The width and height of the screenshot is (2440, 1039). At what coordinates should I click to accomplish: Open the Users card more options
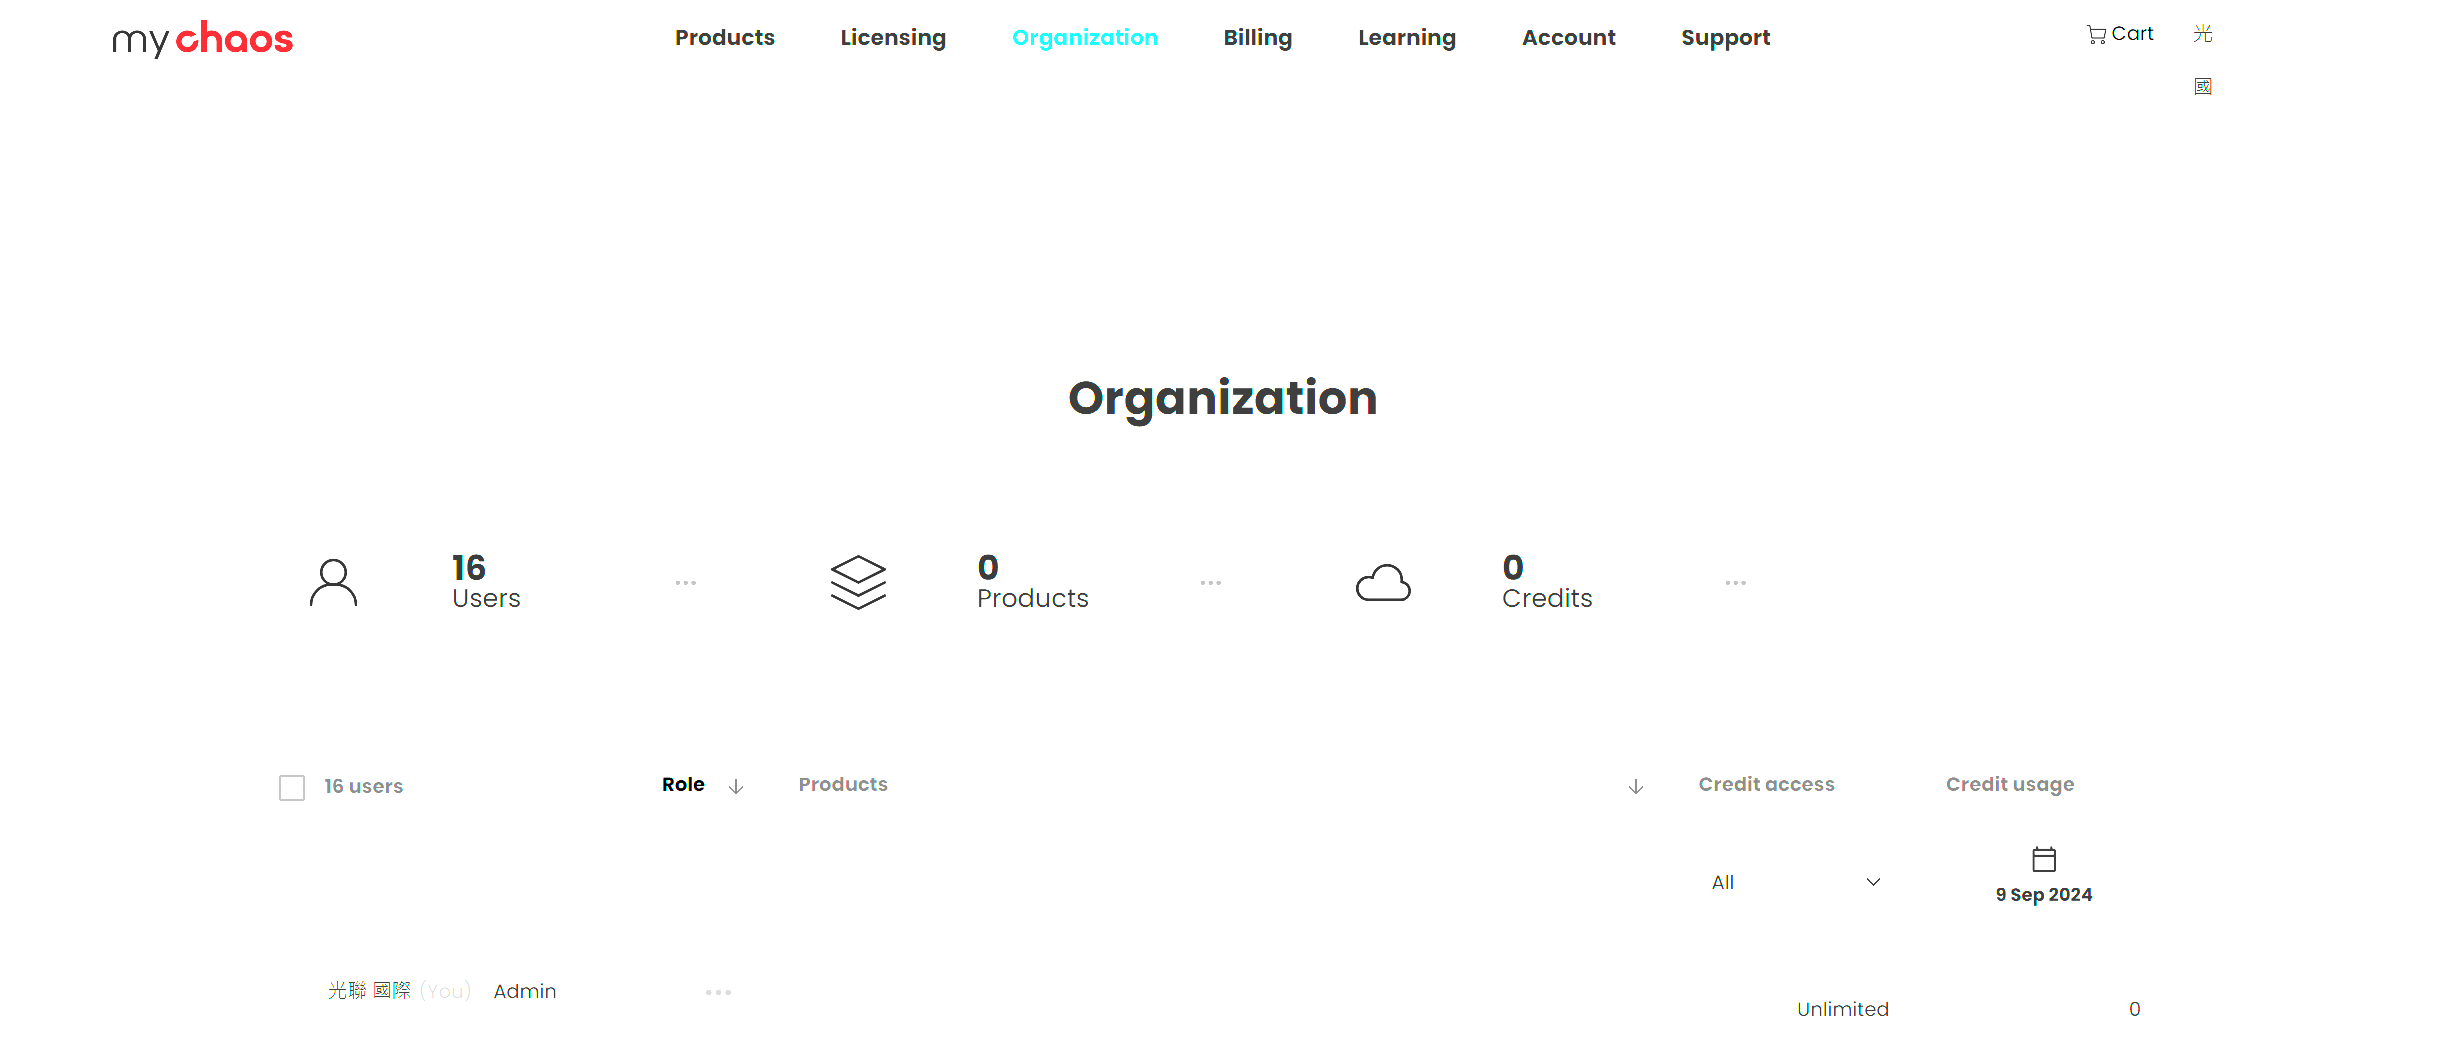[685, 583]
